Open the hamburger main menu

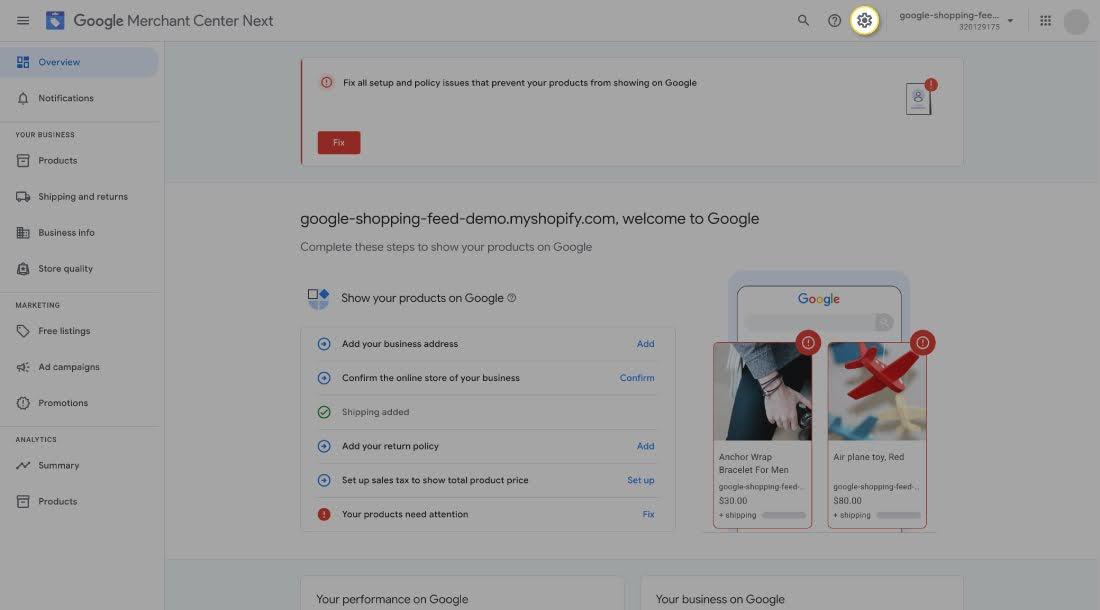[23, 21]
